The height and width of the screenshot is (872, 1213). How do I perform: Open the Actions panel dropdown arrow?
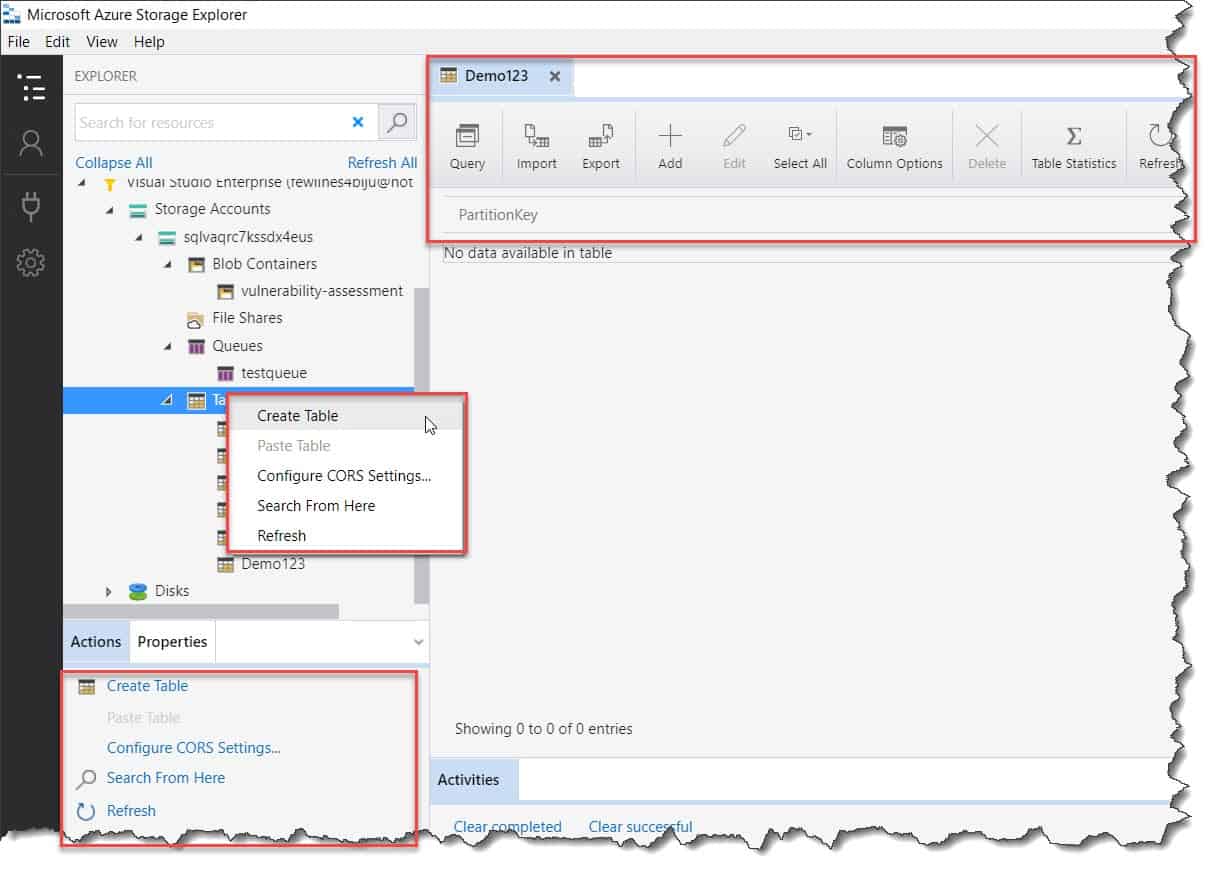(419, 641)
